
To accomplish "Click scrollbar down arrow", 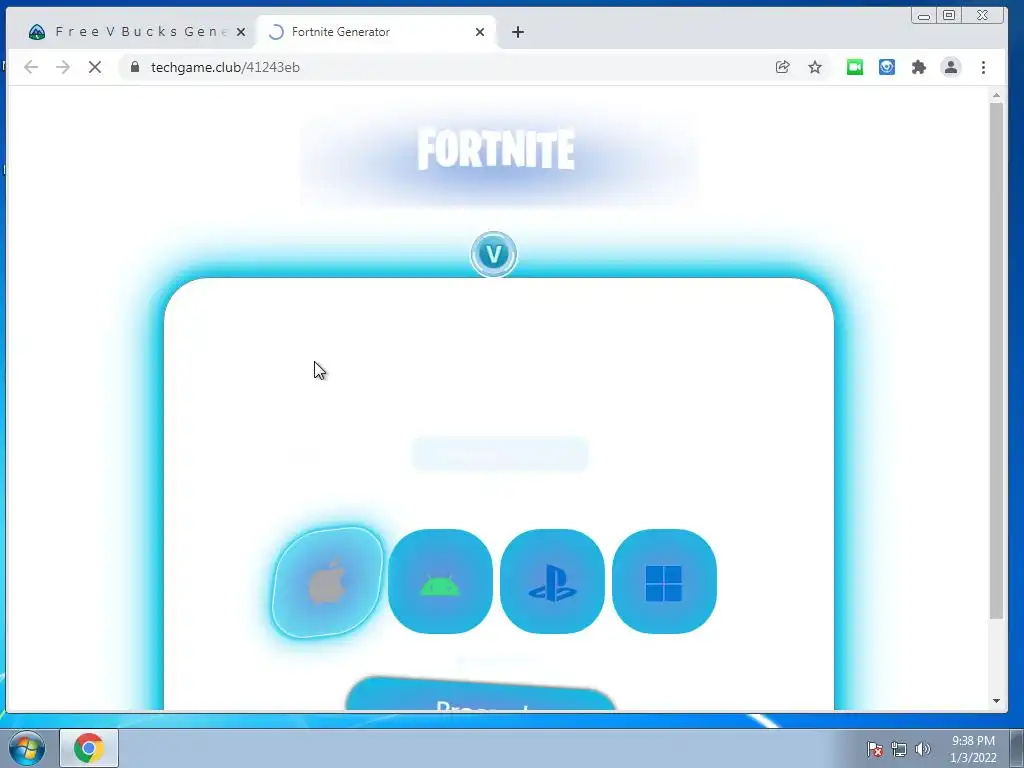I will pyautogui.click(x=996, y=701).
